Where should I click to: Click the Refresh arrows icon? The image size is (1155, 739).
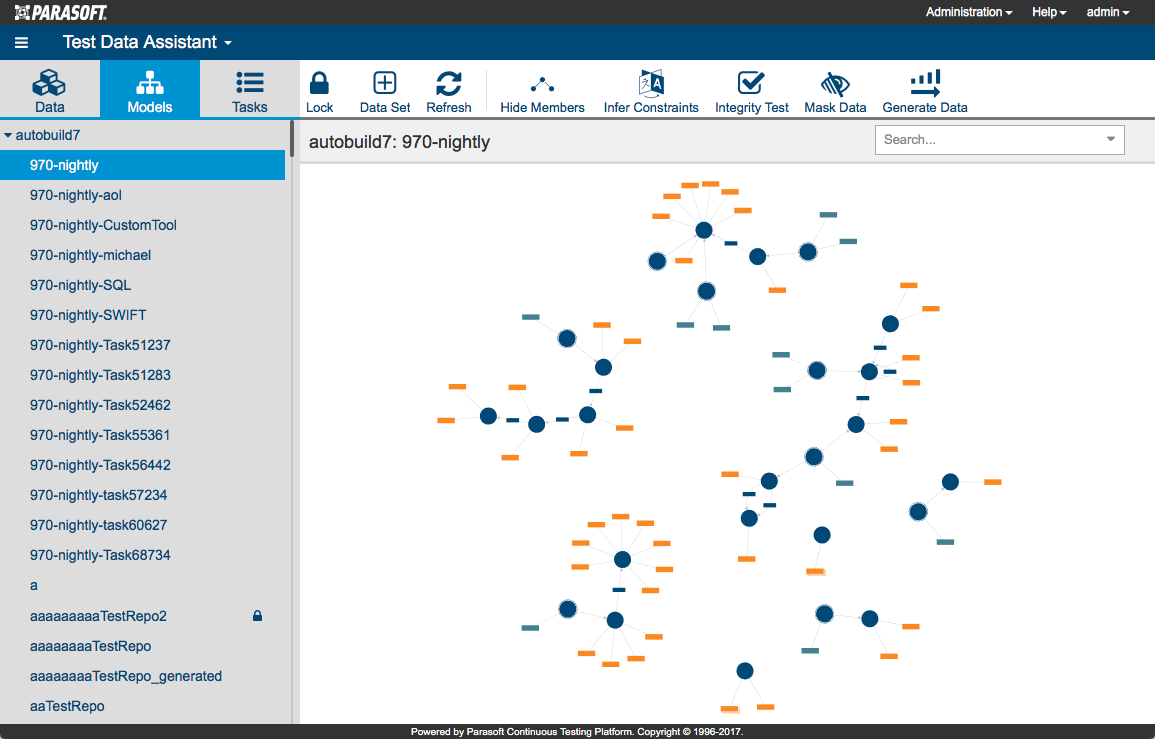(449, 83)
